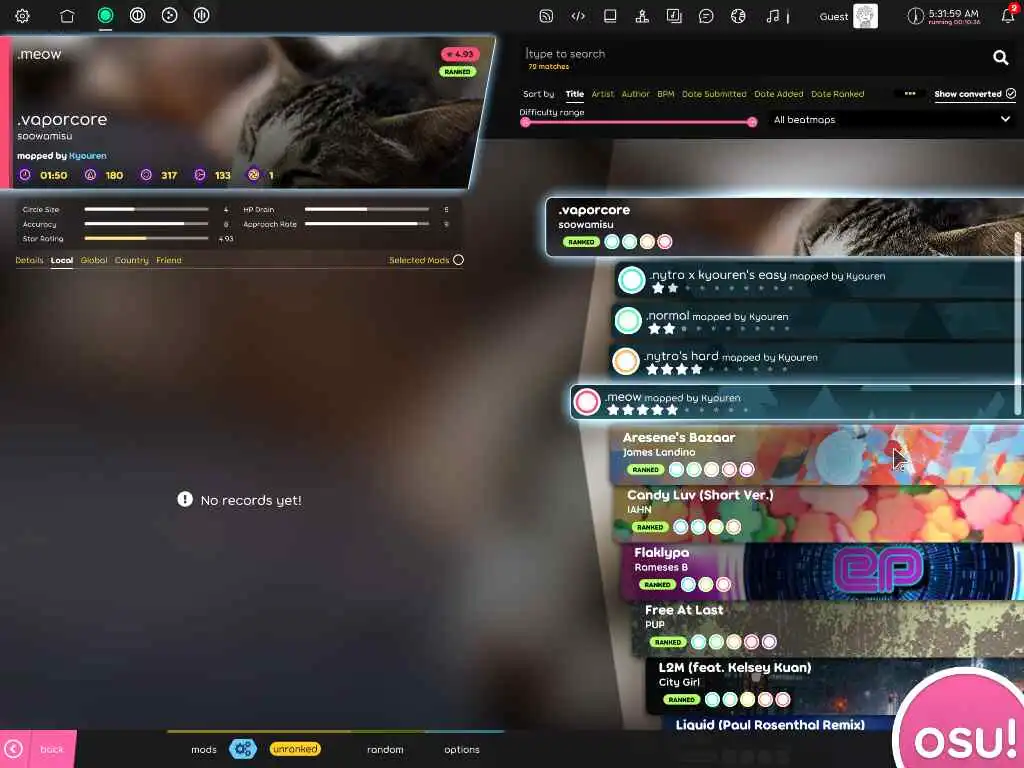Open settings via gear icon
This screenshot has width=1024, height=768.
pos(22,16)
